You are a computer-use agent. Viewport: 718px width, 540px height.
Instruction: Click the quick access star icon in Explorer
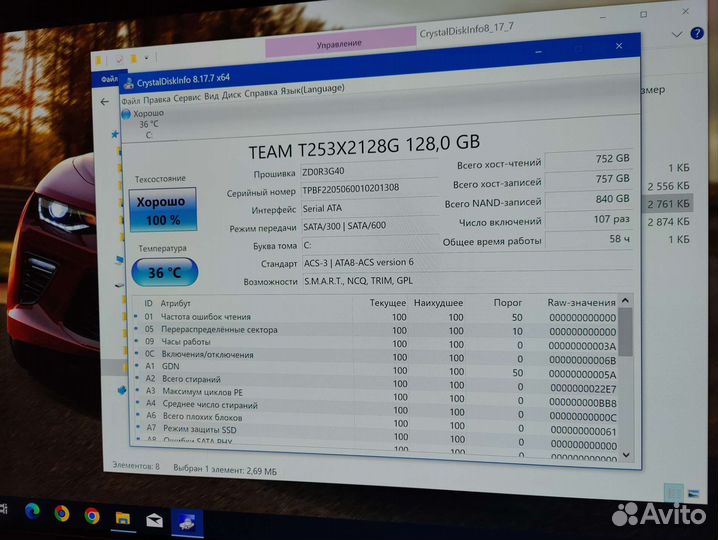click(x=114, y=134)
